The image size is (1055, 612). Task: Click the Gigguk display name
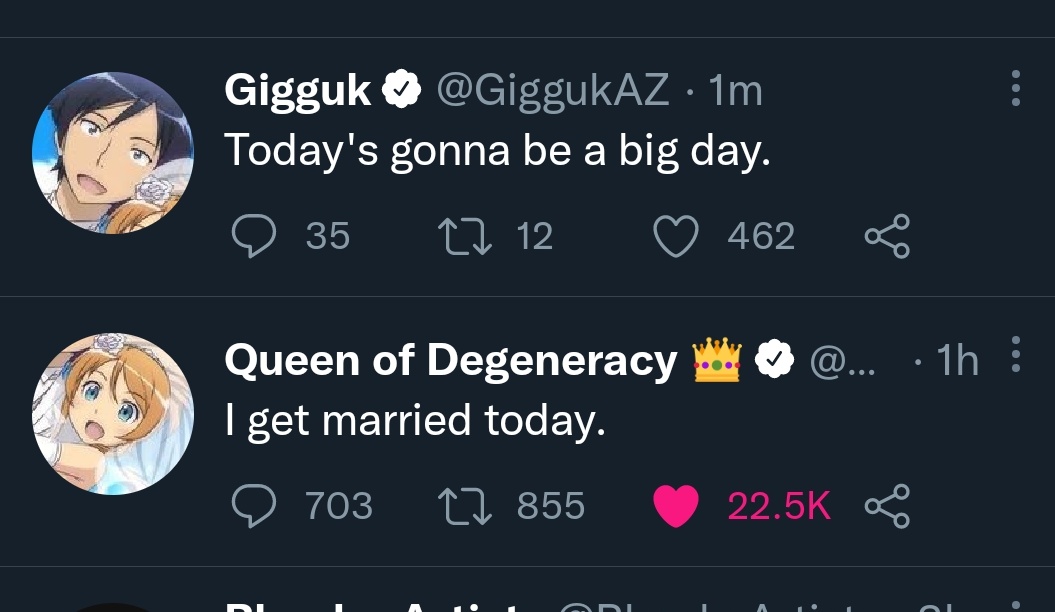[297, 91]
